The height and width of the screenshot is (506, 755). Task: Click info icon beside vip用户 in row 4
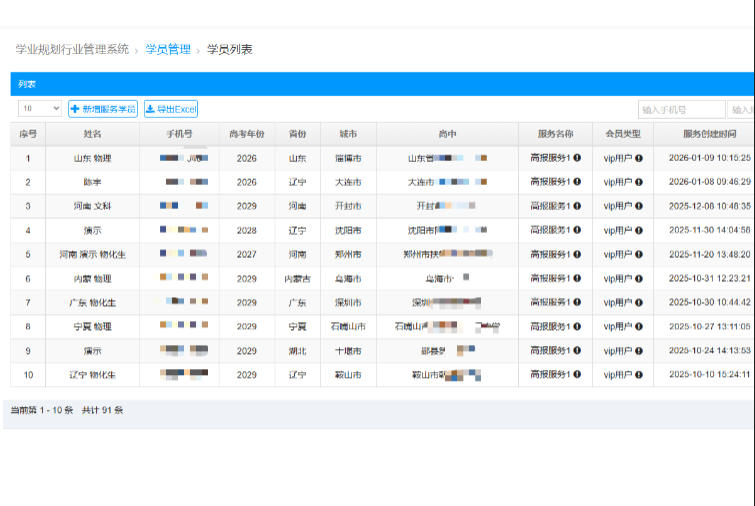tap(639, 230)
